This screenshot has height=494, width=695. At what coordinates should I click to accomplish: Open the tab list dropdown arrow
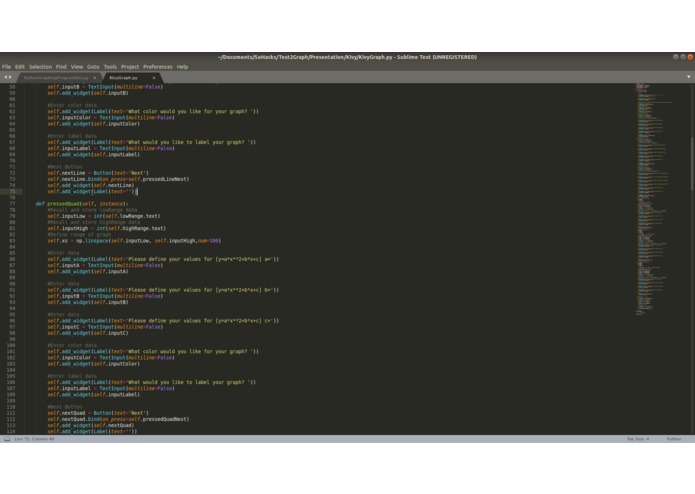[688, 77]
